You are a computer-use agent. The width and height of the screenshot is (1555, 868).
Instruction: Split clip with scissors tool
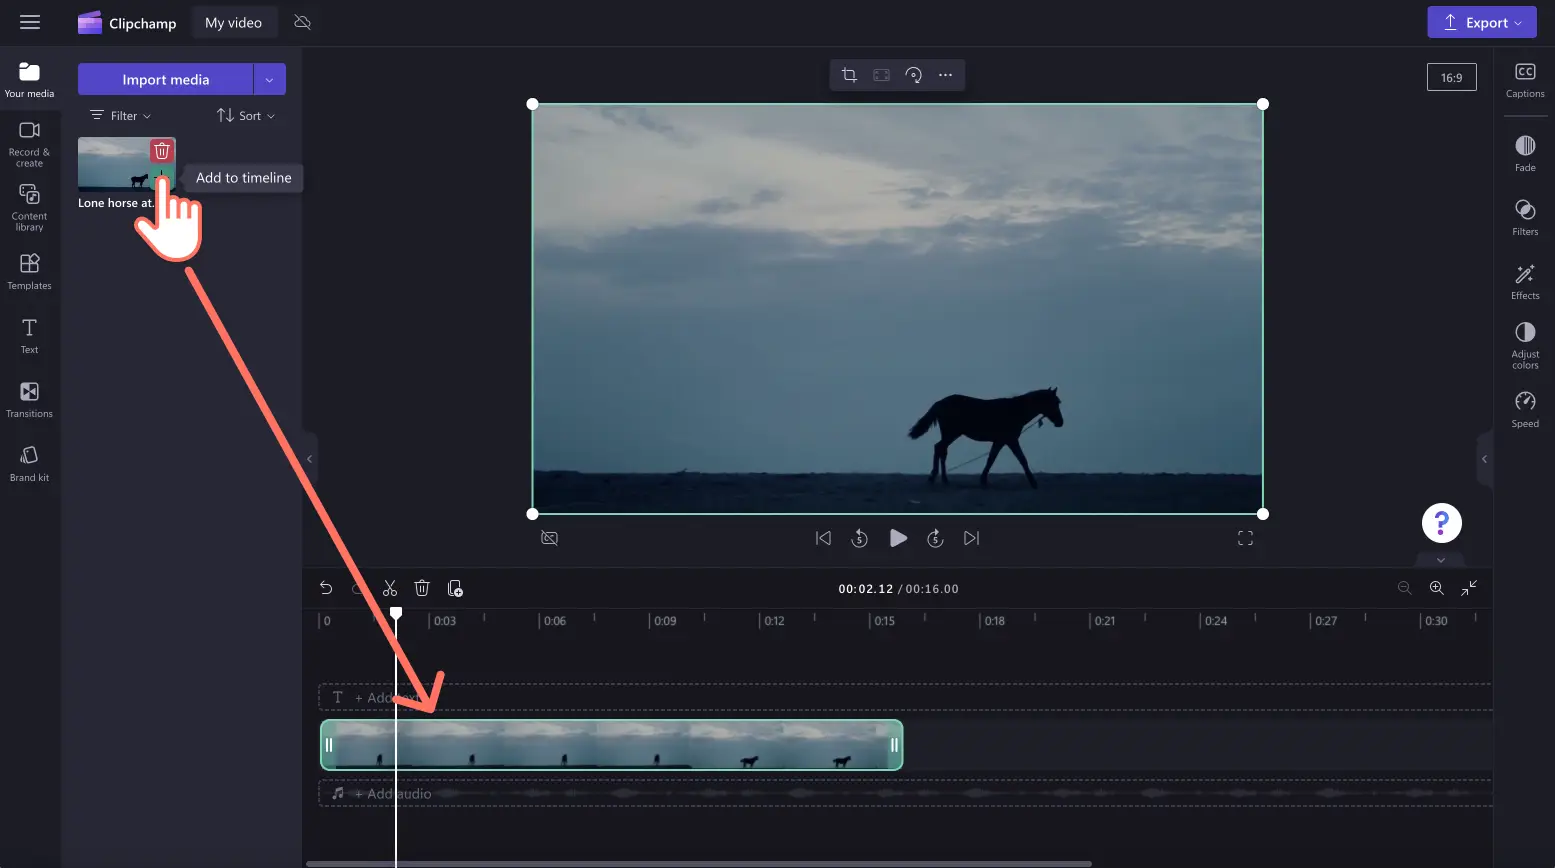pos(390,588)
